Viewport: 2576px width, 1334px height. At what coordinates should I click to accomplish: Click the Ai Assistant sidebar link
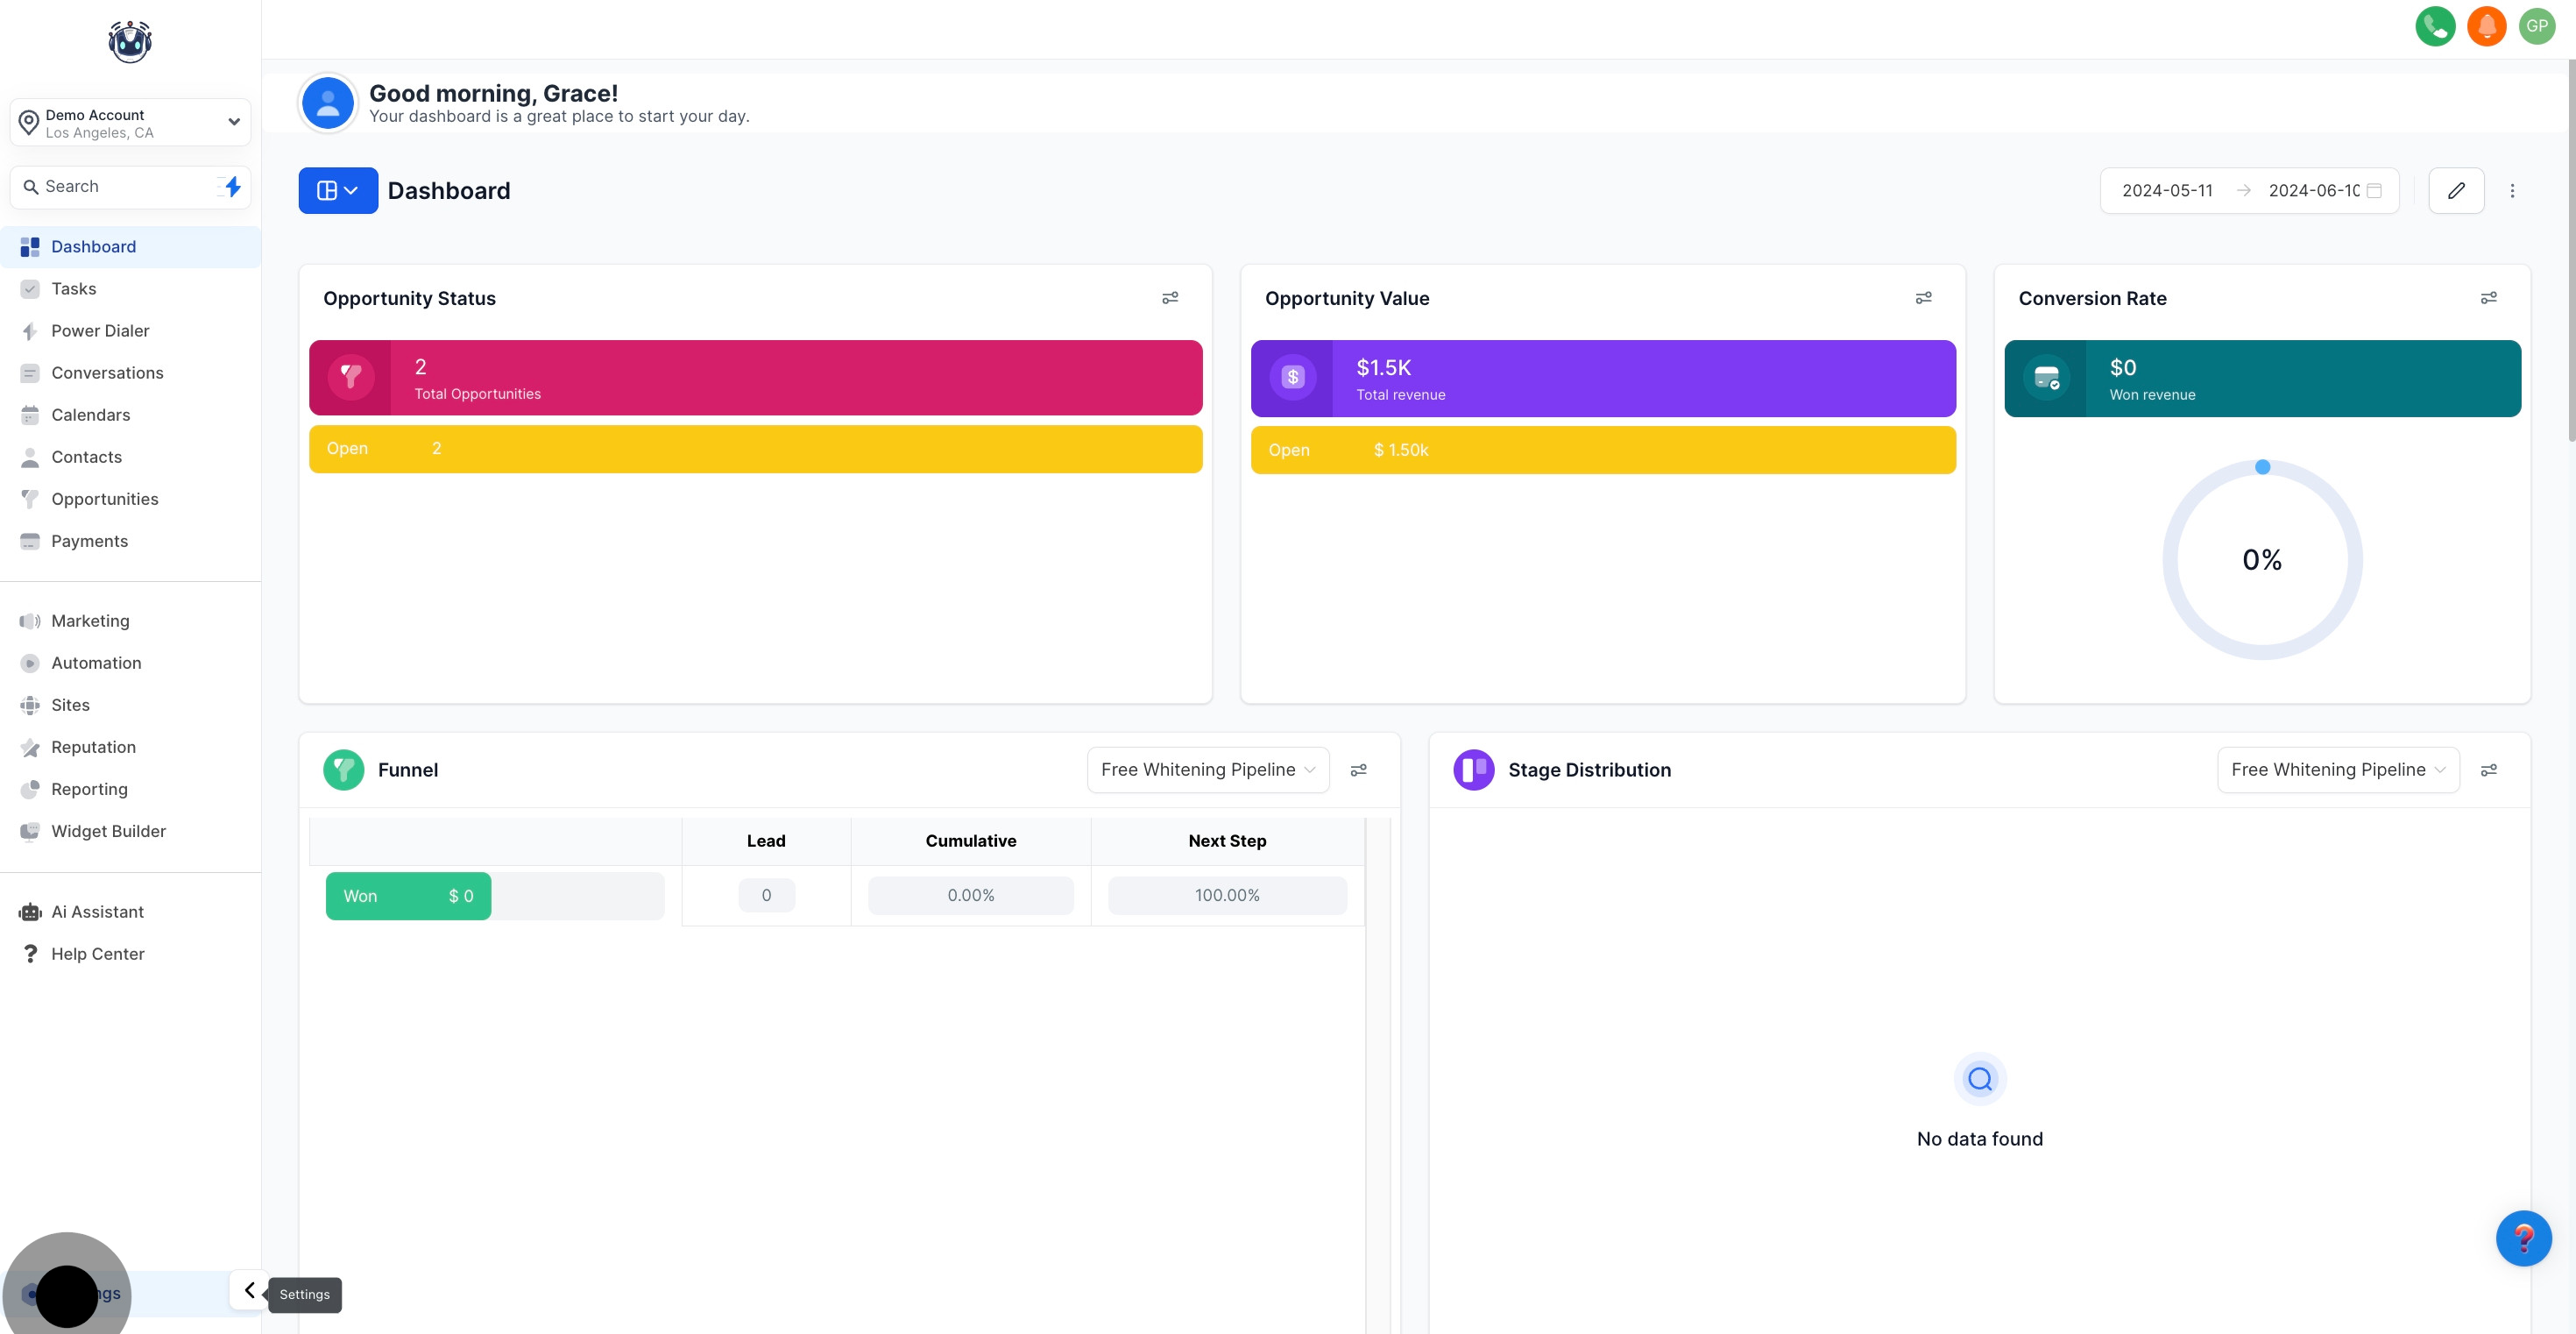97,912
